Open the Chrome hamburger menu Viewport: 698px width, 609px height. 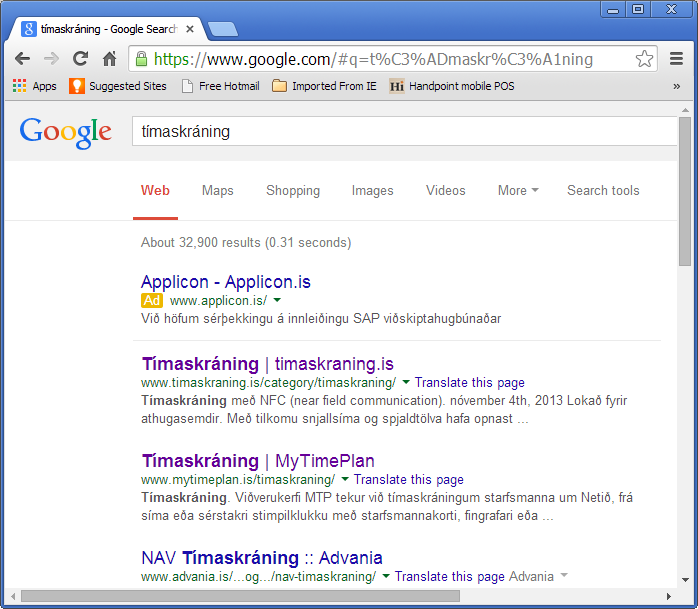pyautogui.click(x=676, y=58)
